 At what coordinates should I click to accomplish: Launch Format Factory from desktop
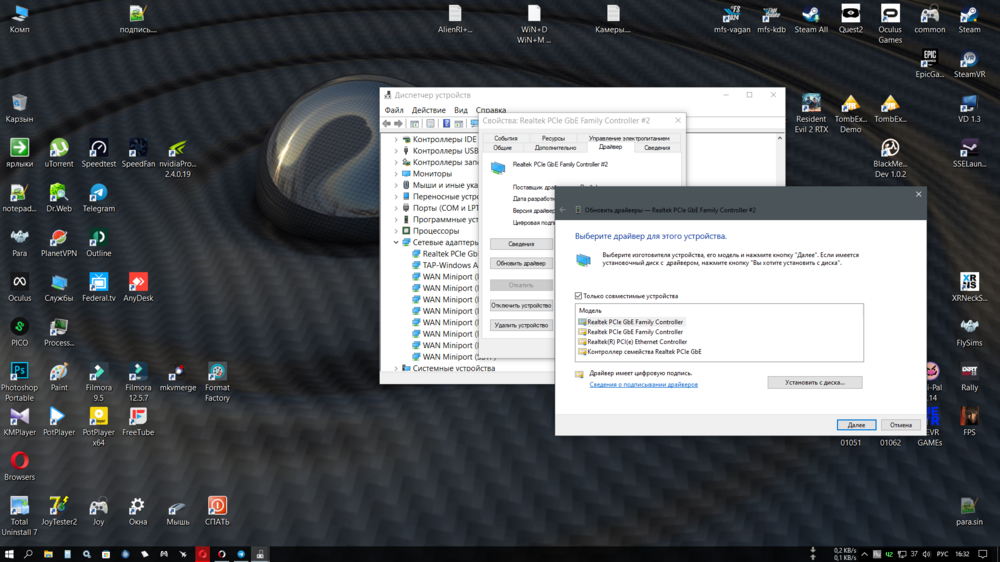click(217, 373)
